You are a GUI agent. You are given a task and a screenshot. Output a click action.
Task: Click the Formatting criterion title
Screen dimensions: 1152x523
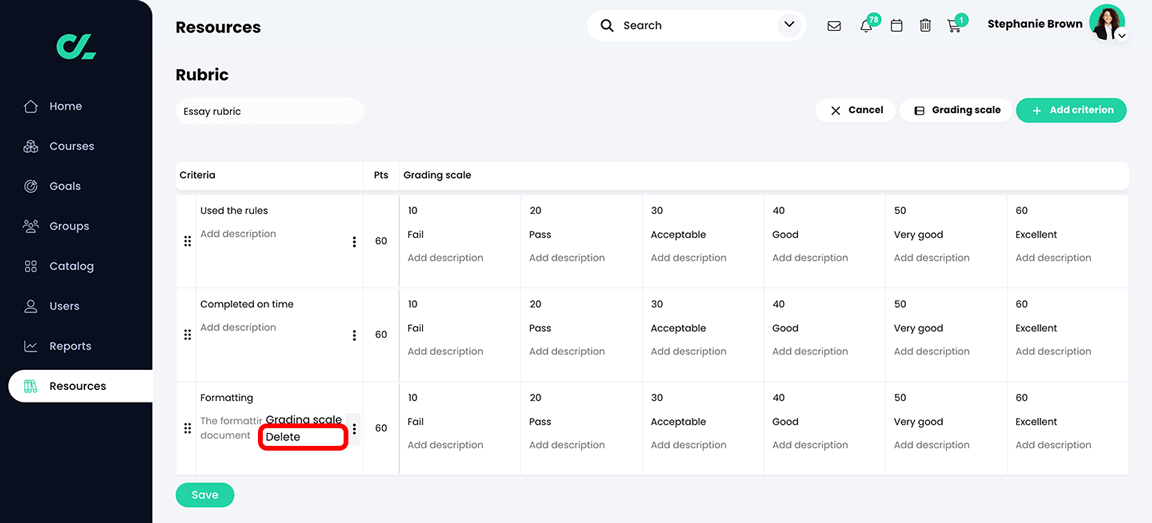226,398
